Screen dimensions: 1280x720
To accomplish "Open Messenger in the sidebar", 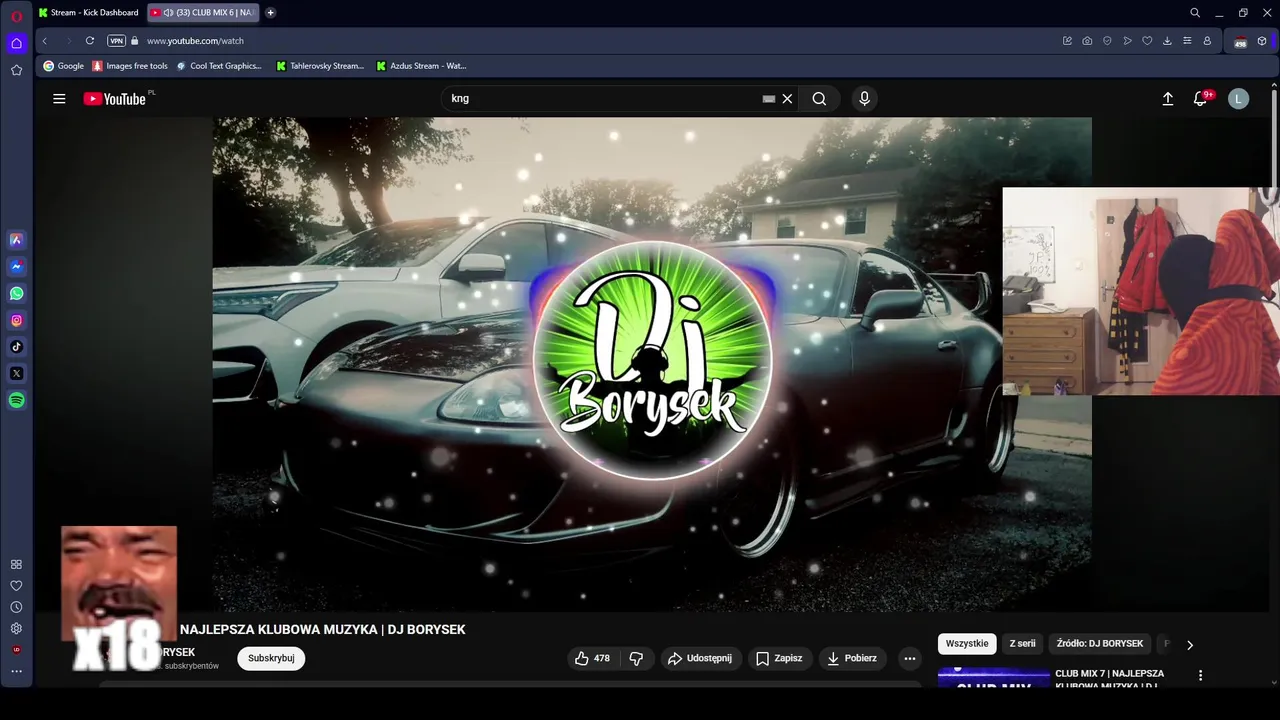I will pyautogui.click(x=16, y=267).
